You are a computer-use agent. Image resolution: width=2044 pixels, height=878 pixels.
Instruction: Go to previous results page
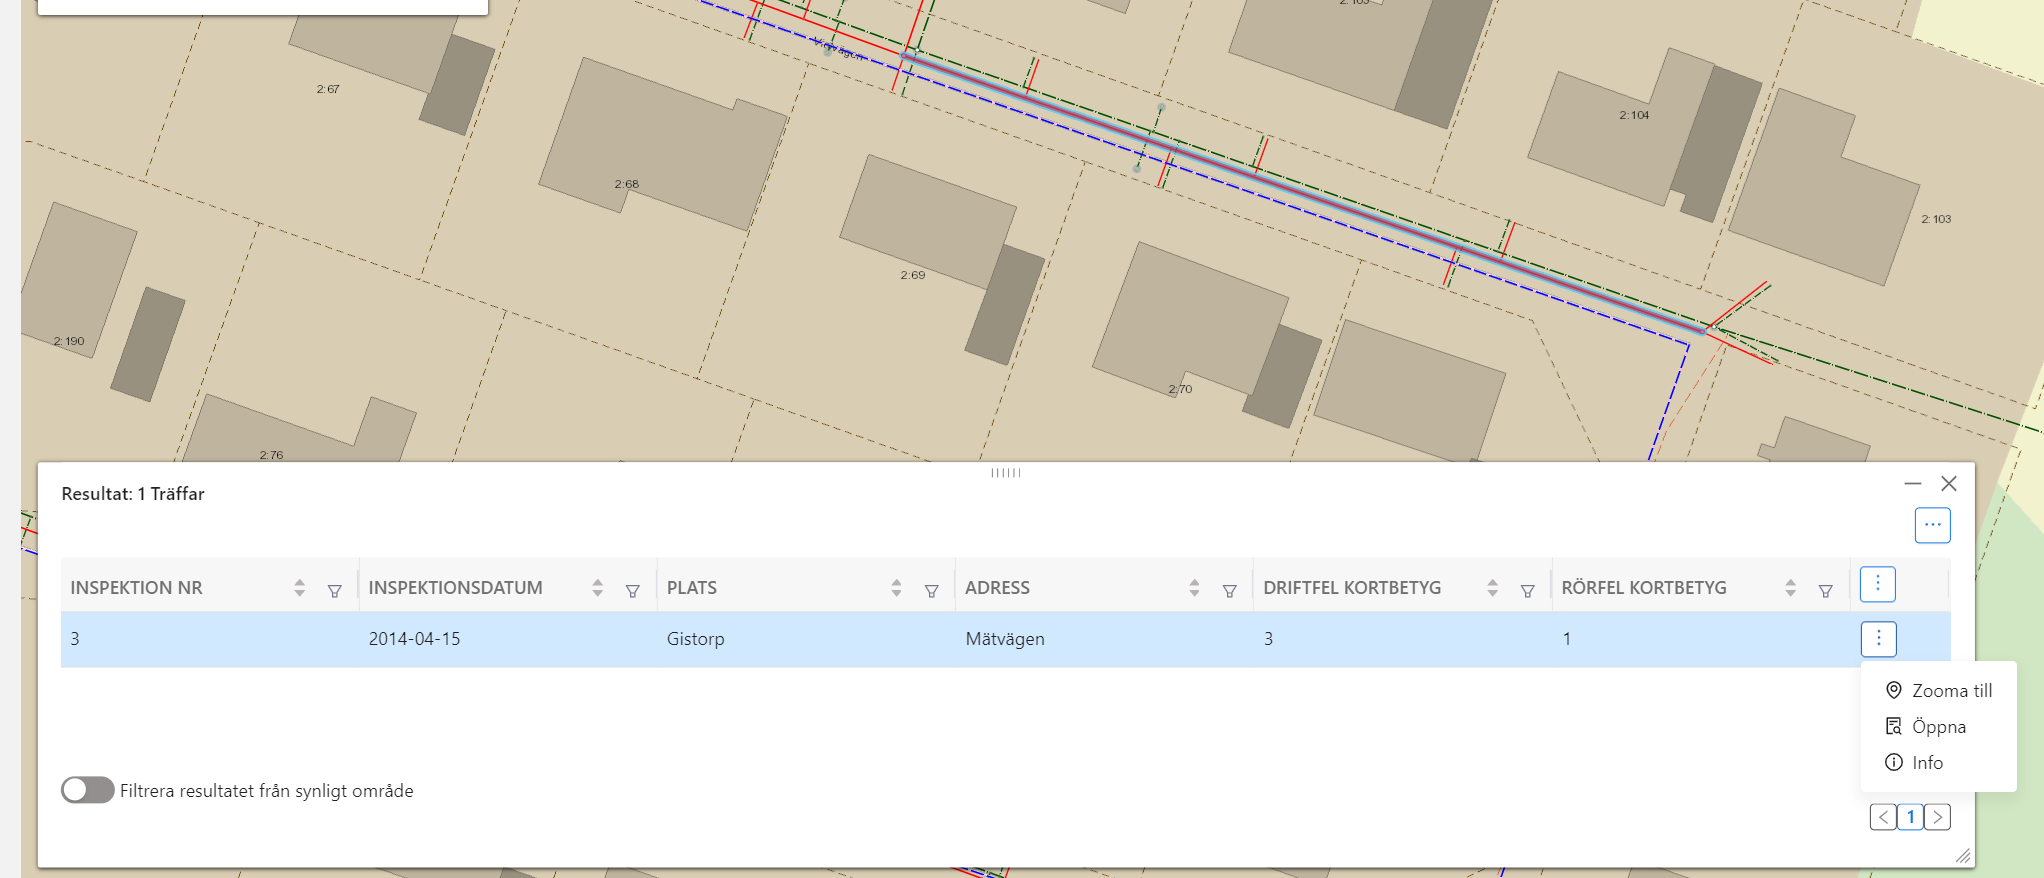point(1883,817)
